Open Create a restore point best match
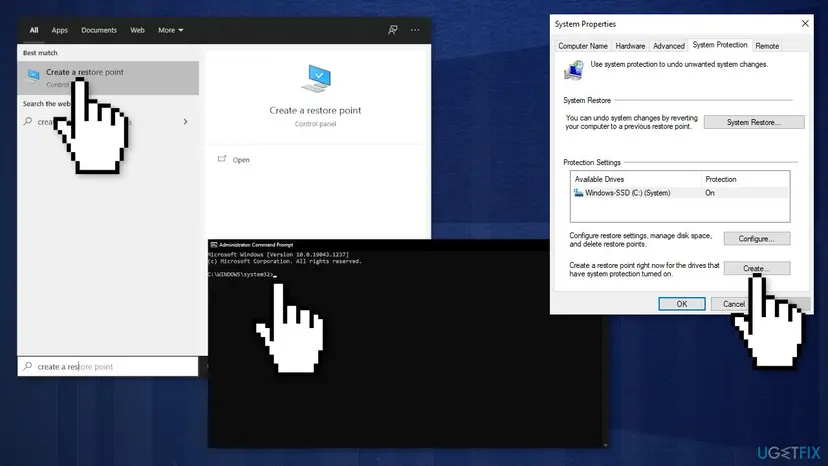 click(108, 78)
